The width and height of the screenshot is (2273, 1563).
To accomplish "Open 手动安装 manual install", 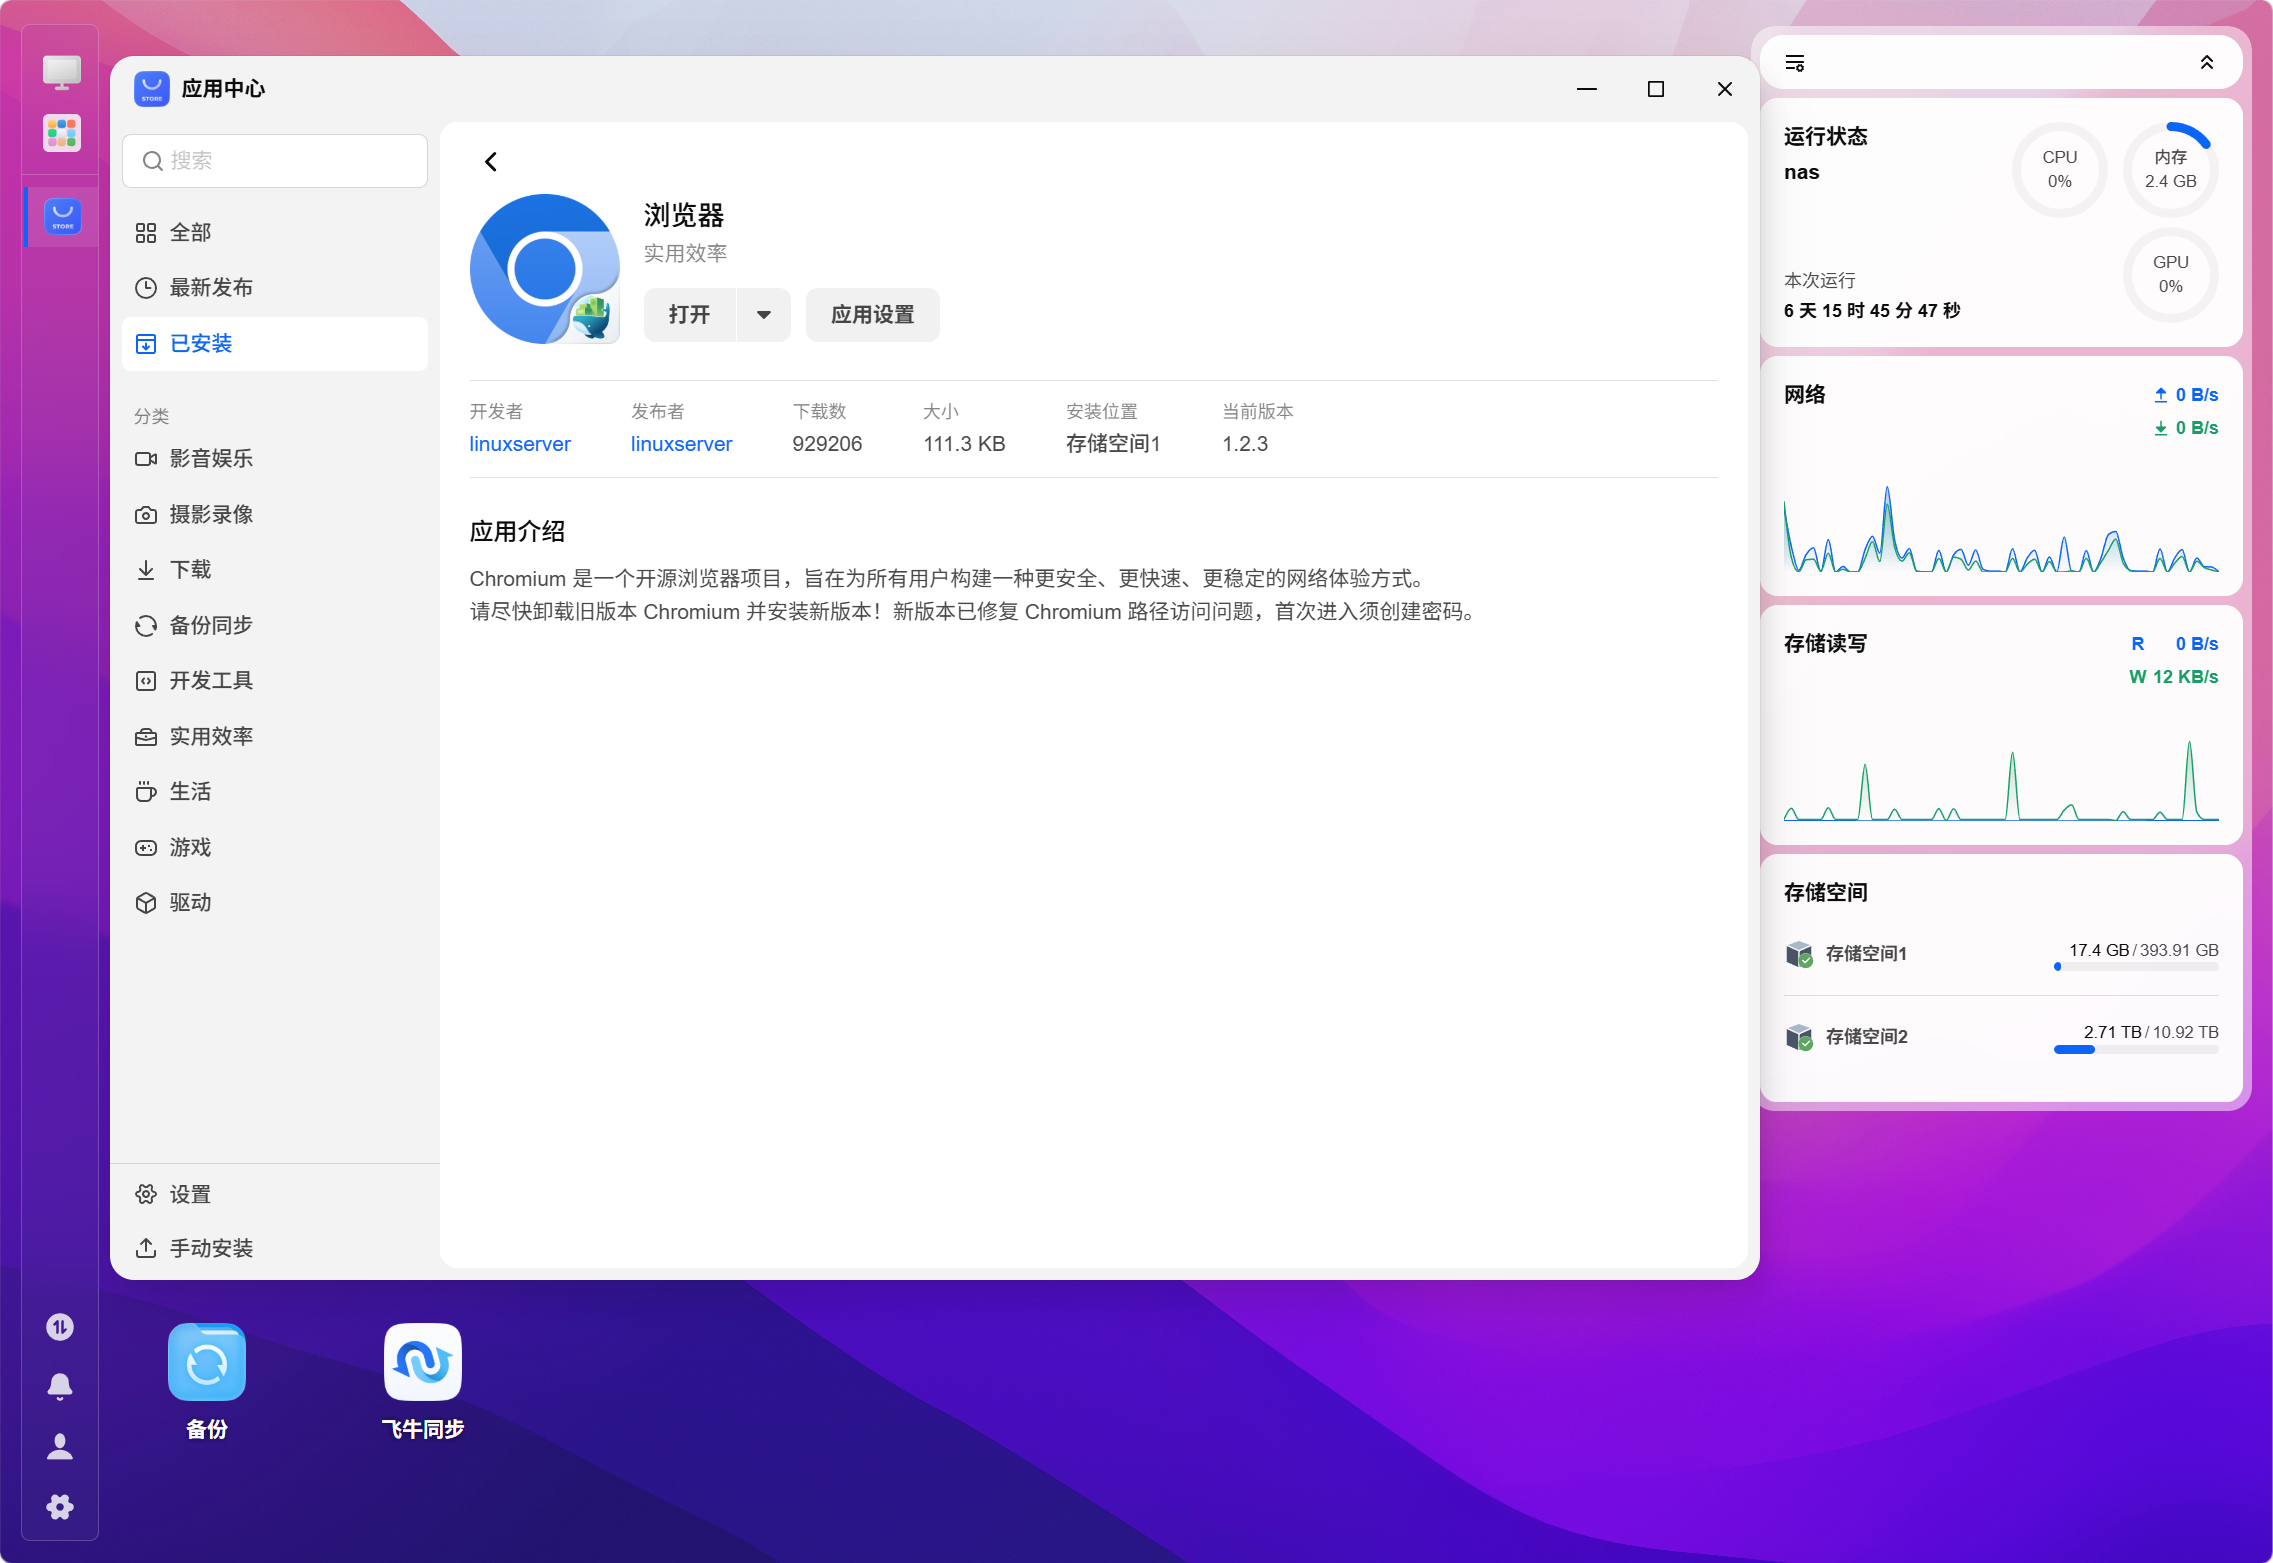I will point(275,1248).
